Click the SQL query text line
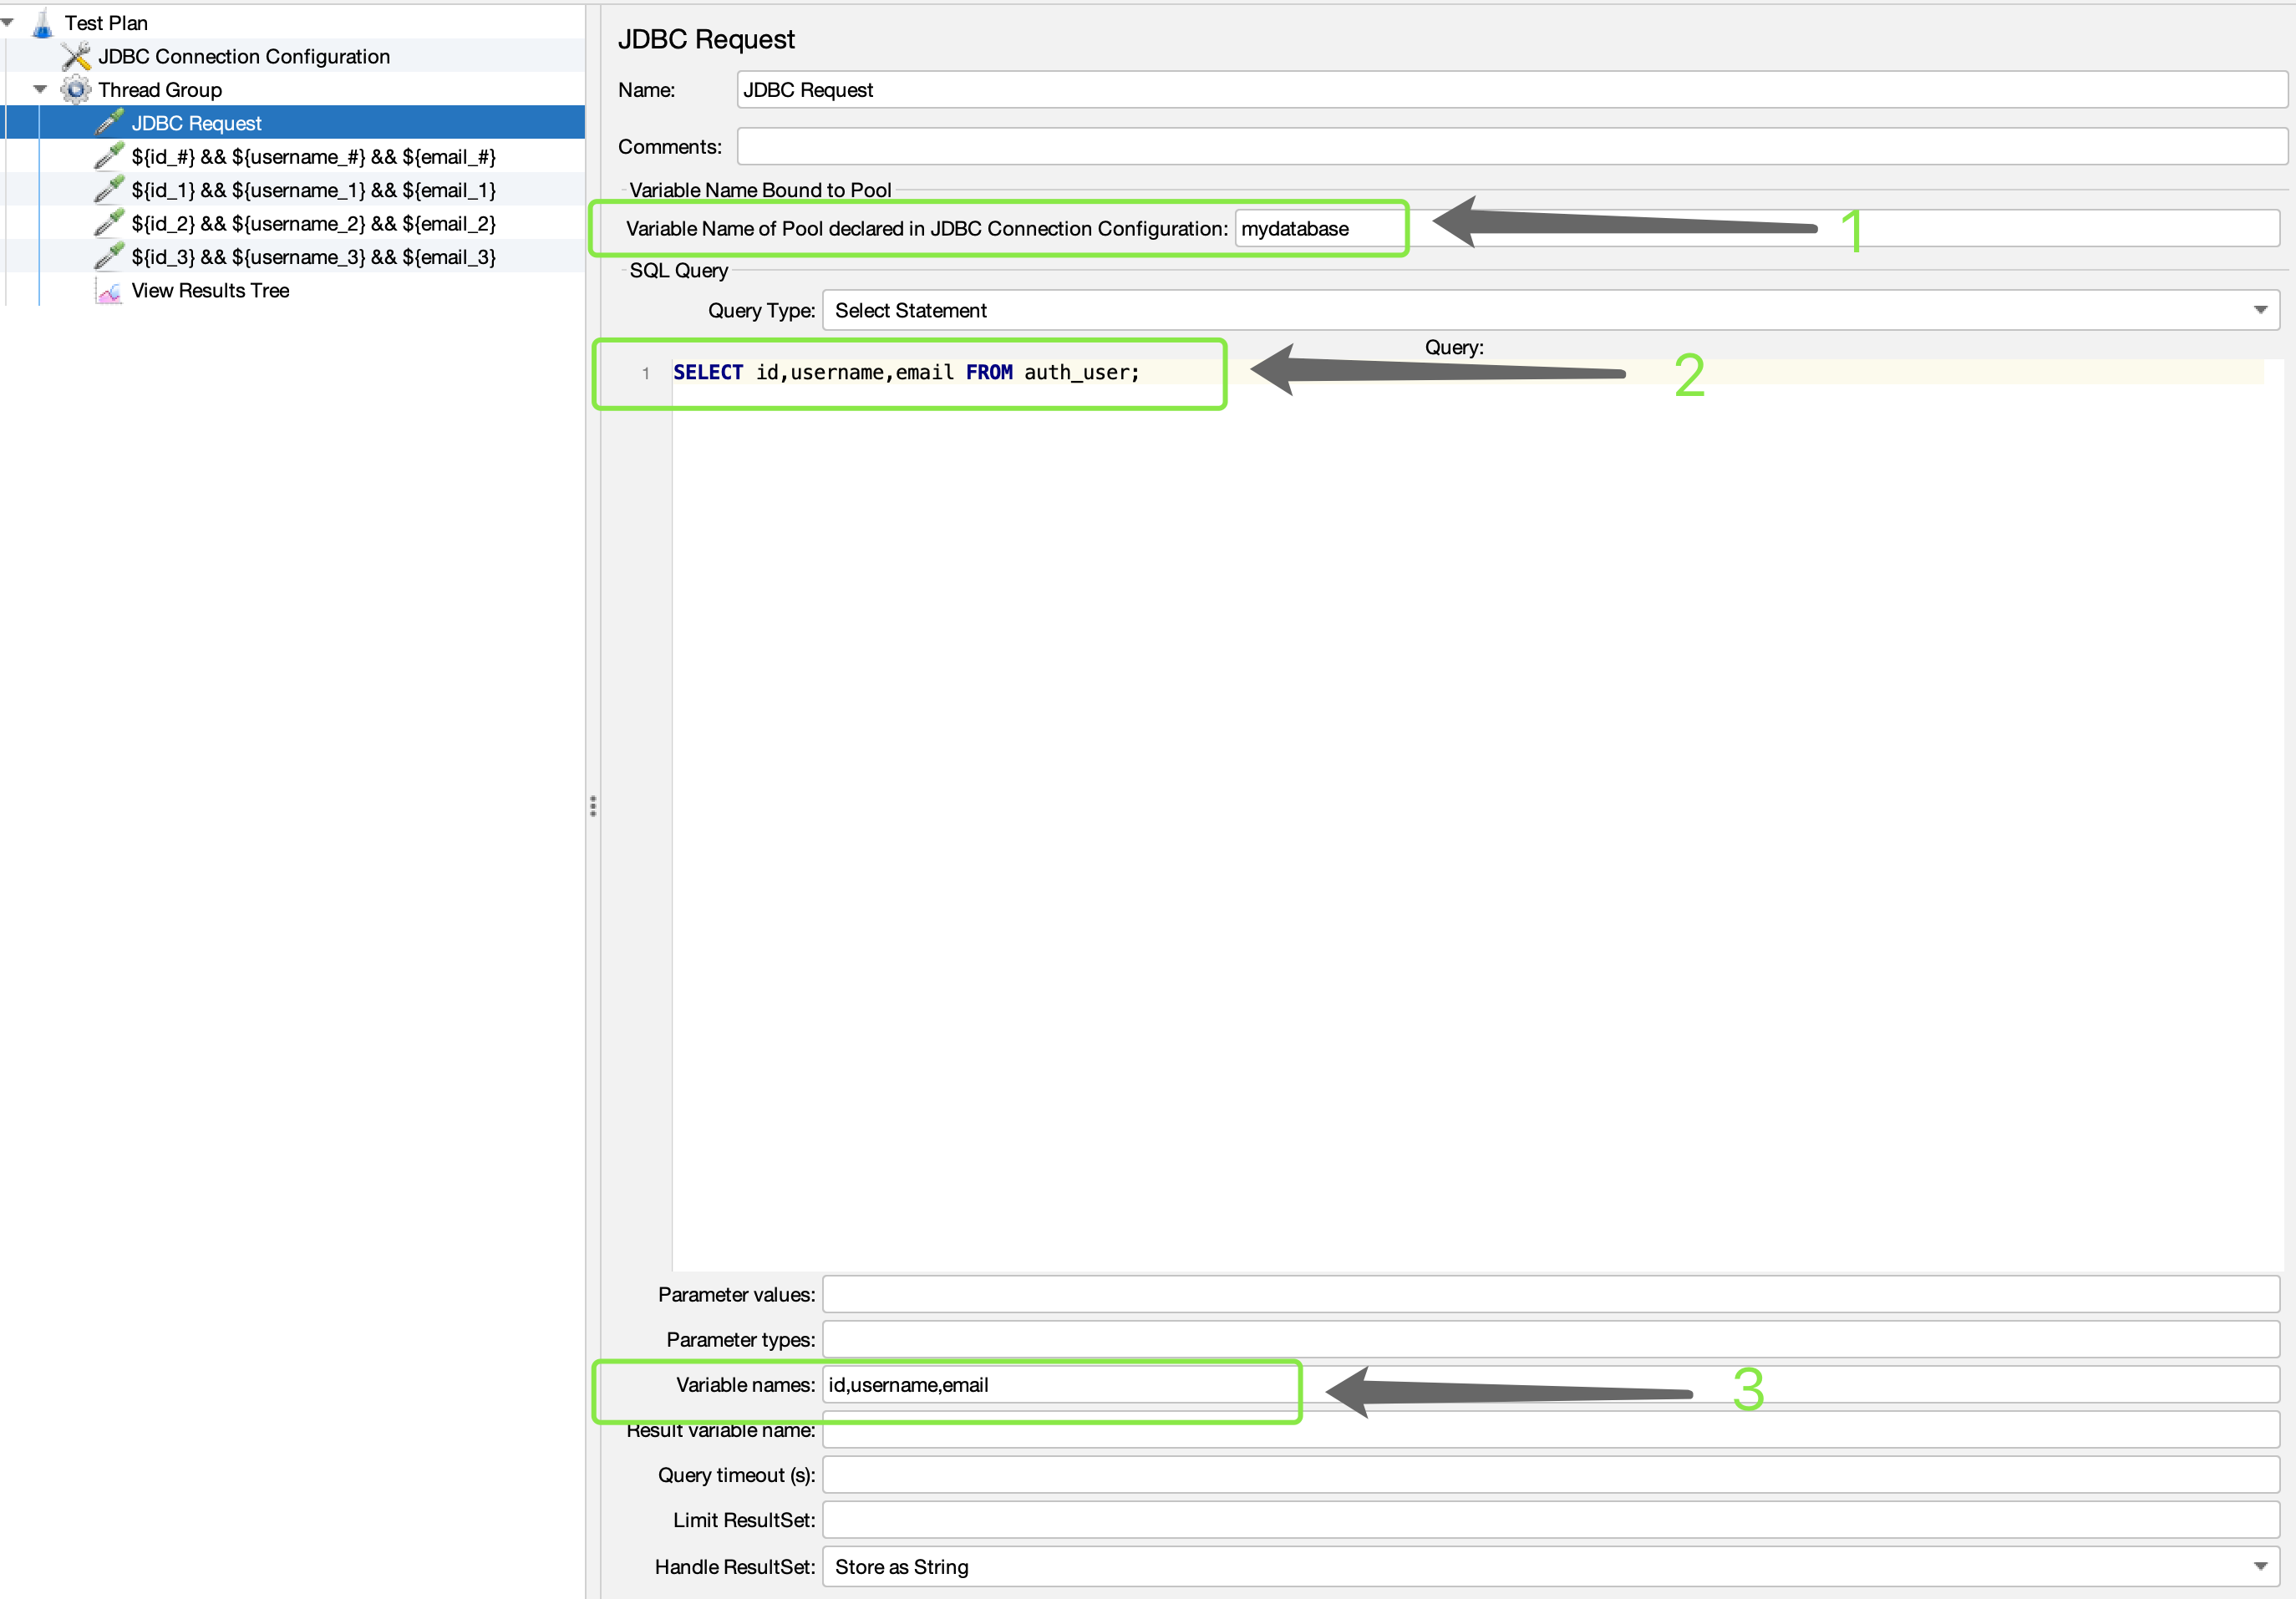The image size is (2296, 1599). tap(905, 373)
